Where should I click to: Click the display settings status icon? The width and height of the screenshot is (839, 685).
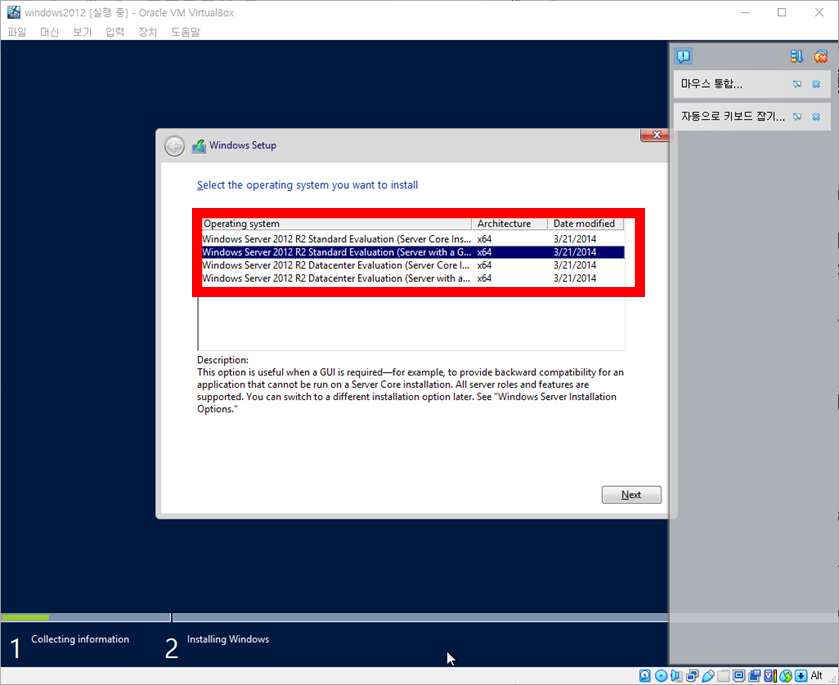point(738,675)
